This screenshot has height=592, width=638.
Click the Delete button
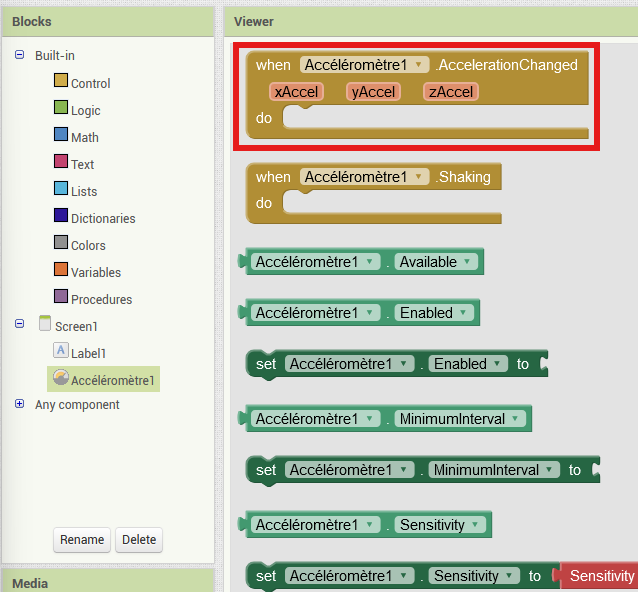pos(139,540)
